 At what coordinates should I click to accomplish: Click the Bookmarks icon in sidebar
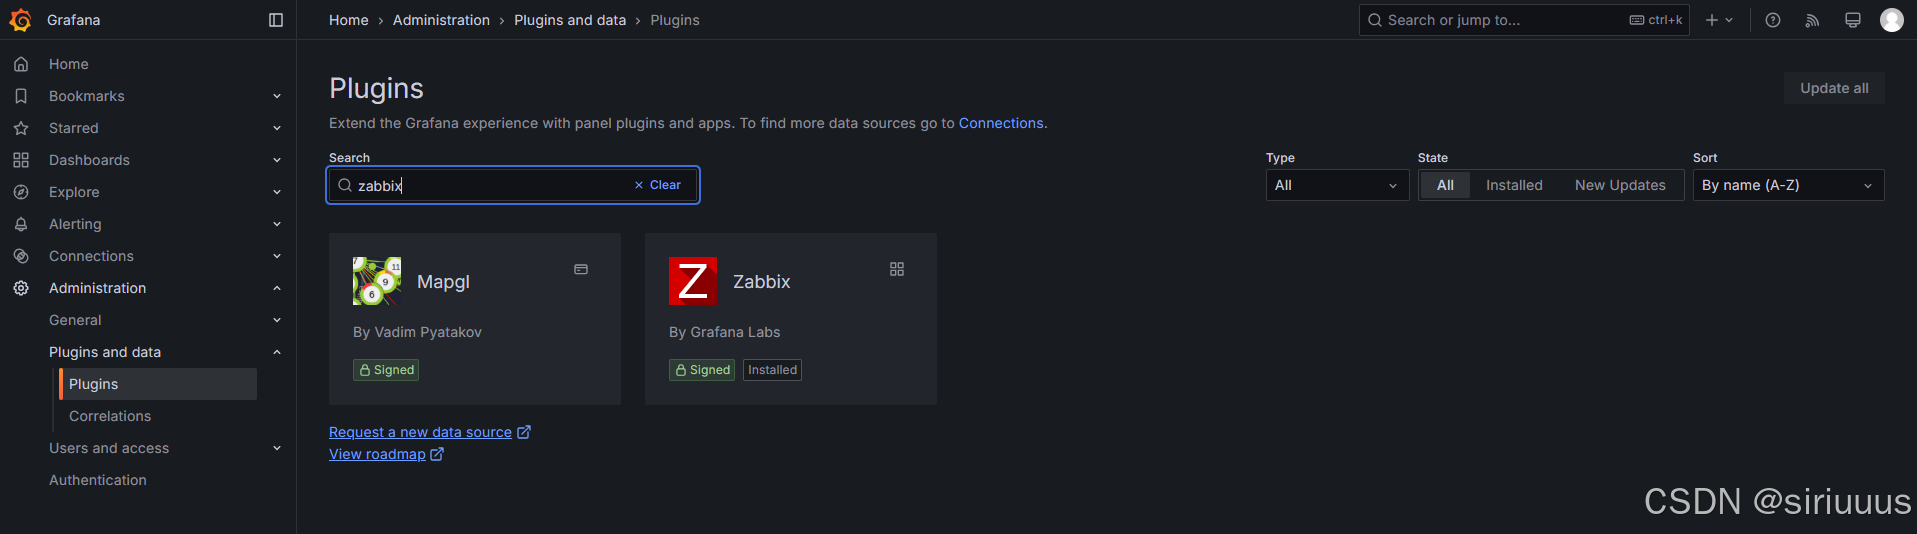[x=21, y=96]
